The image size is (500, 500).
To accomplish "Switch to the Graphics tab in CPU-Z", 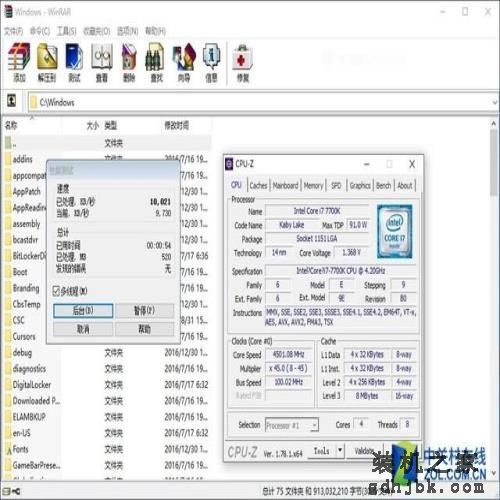I will click(360, 185).
